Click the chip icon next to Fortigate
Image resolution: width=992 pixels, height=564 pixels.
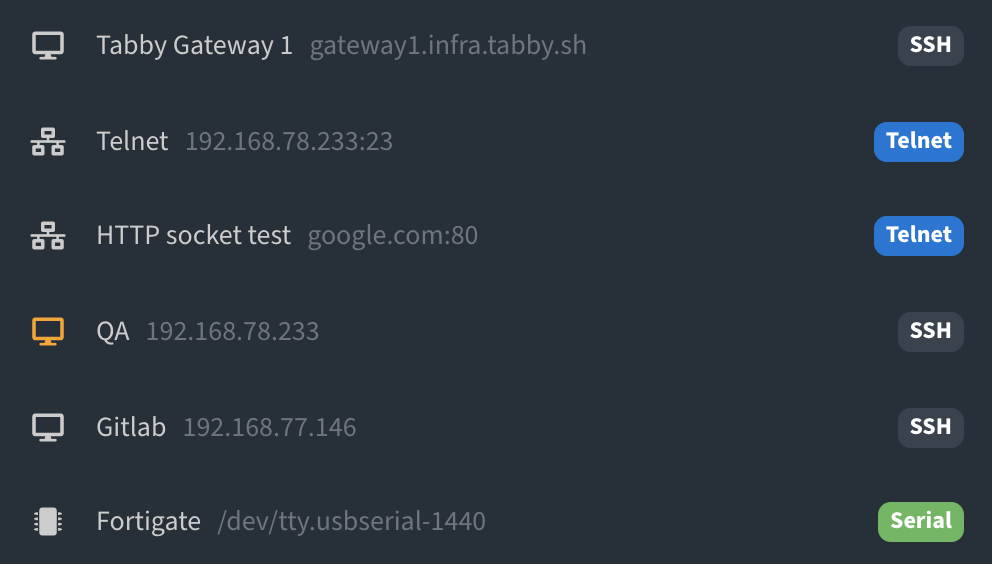pos(48,522)
